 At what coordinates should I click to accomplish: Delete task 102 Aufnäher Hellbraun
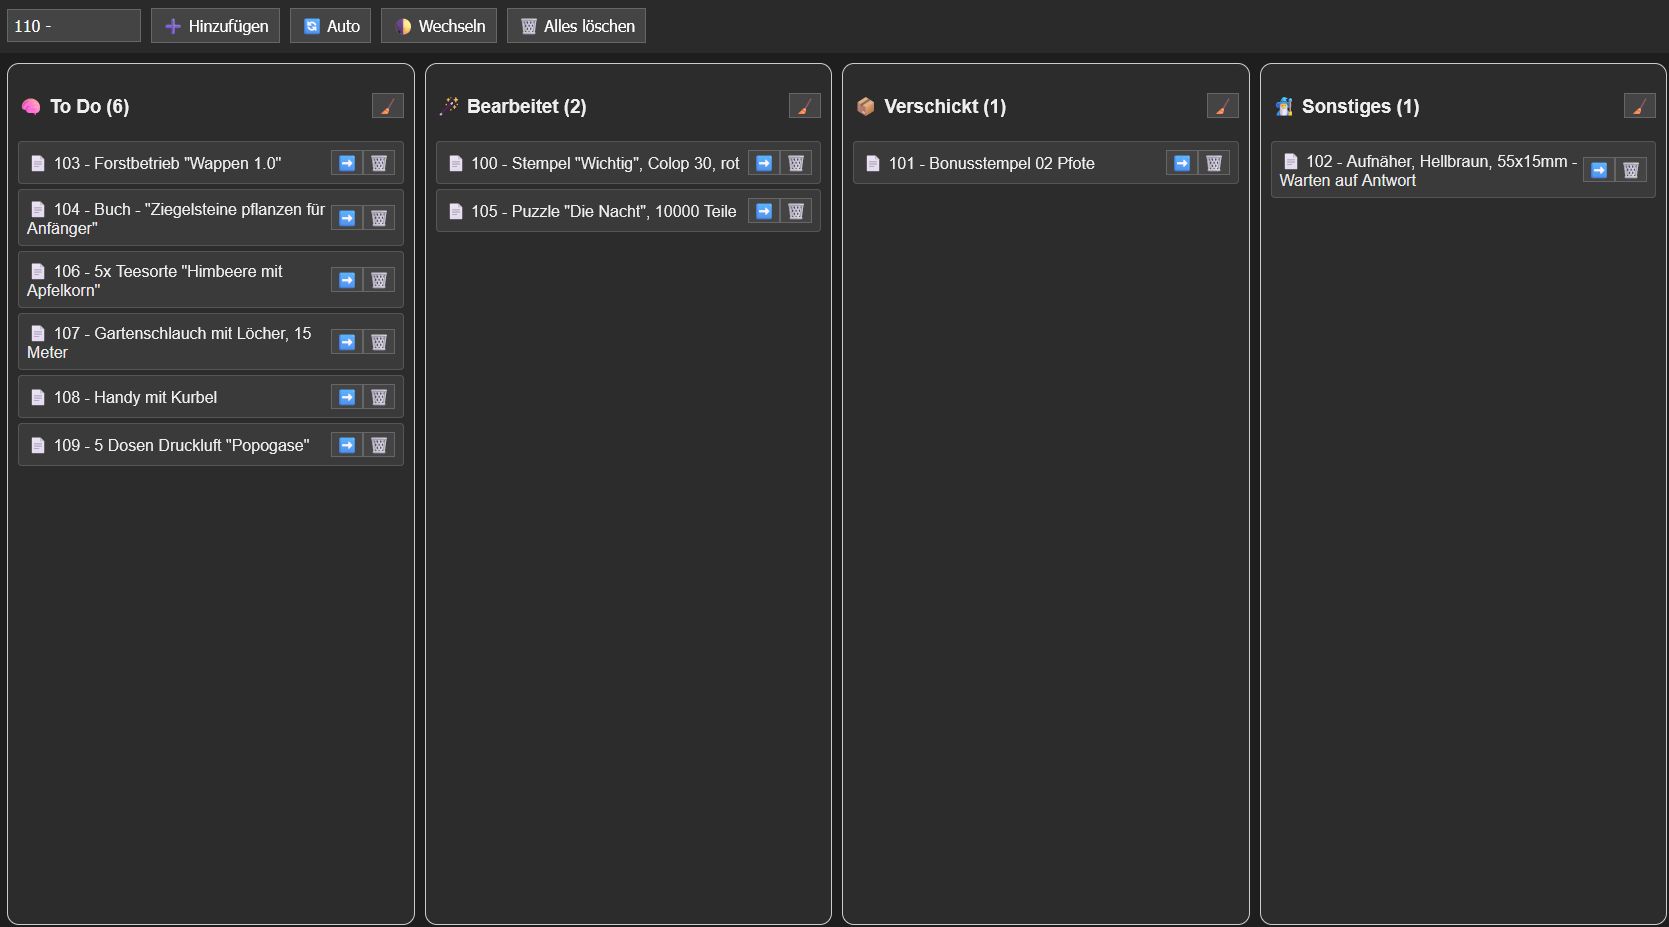(x=1631, y=170)
